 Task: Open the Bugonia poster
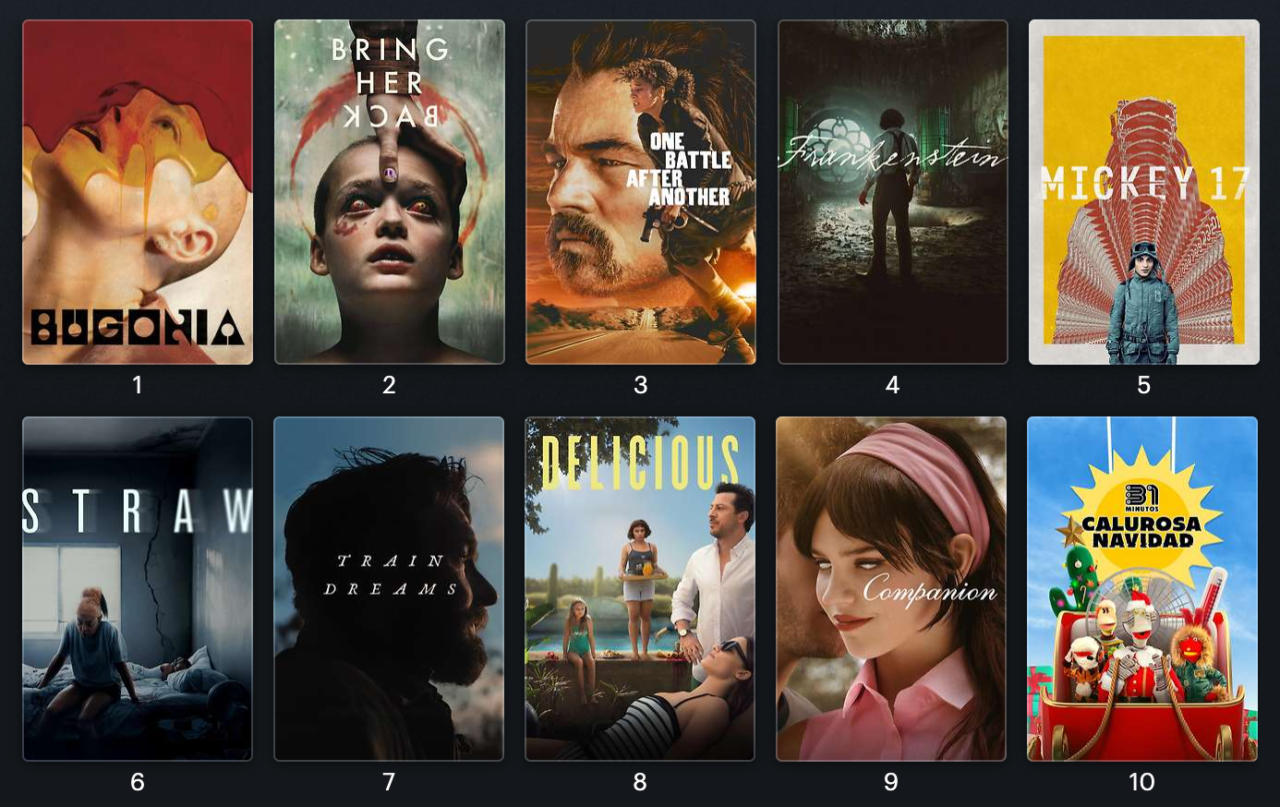138,192
